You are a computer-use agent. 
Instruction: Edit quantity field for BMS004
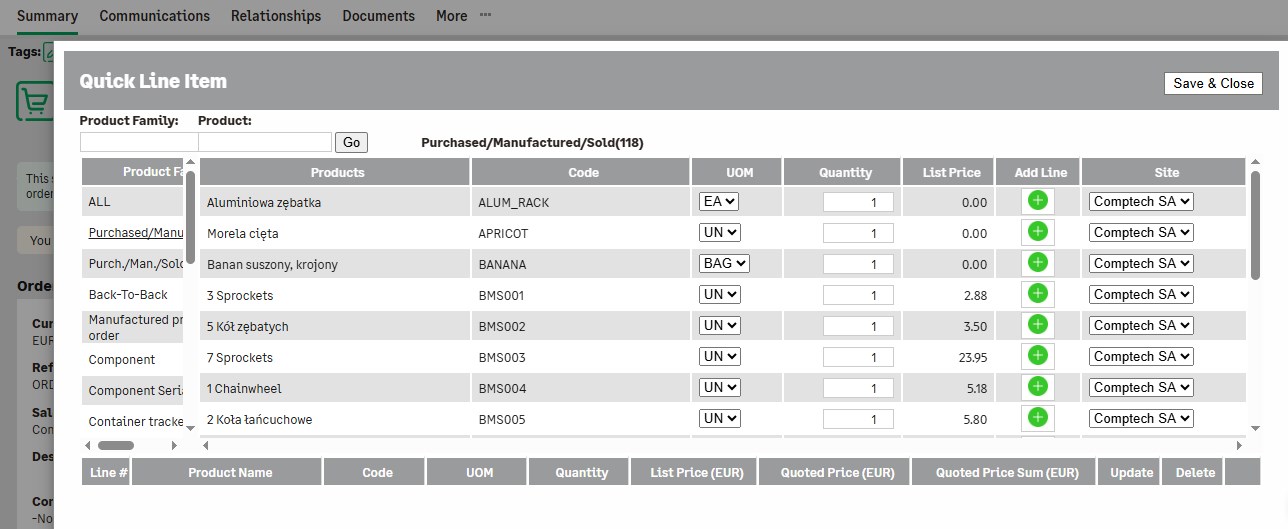tap(858, 388)
